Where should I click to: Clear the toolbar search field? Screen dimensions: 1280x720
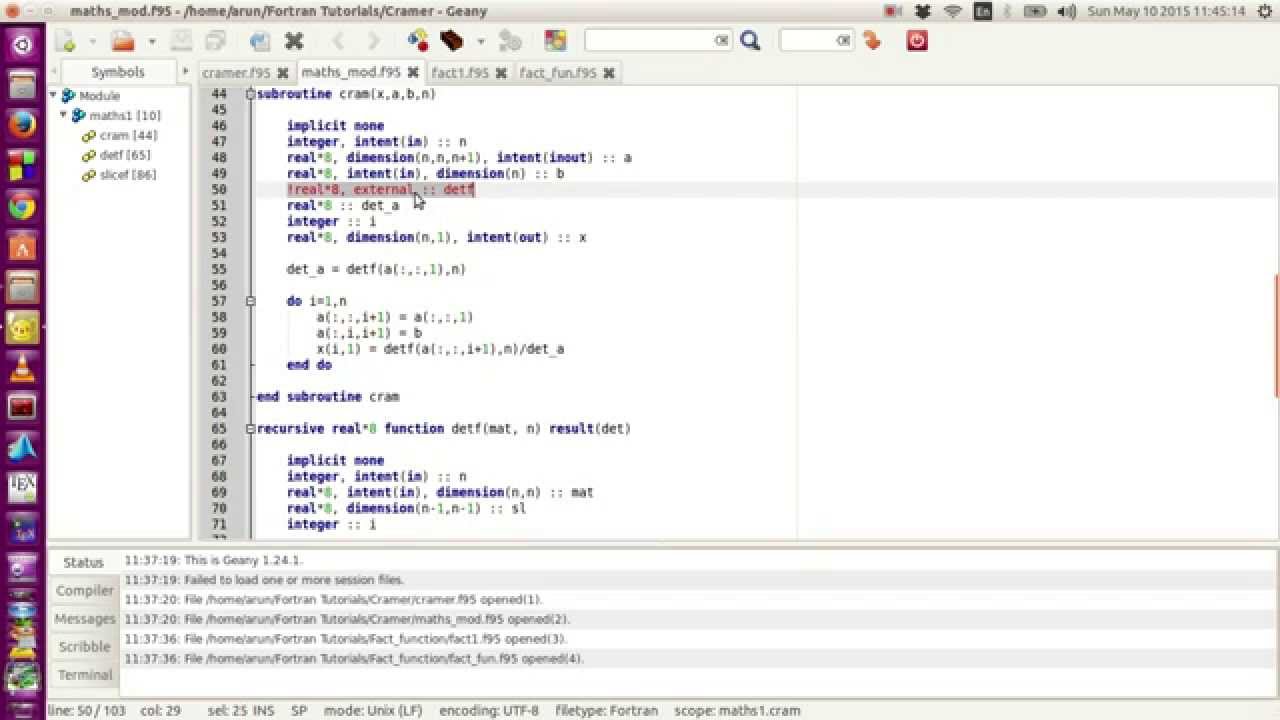click(x=722, y=41)
